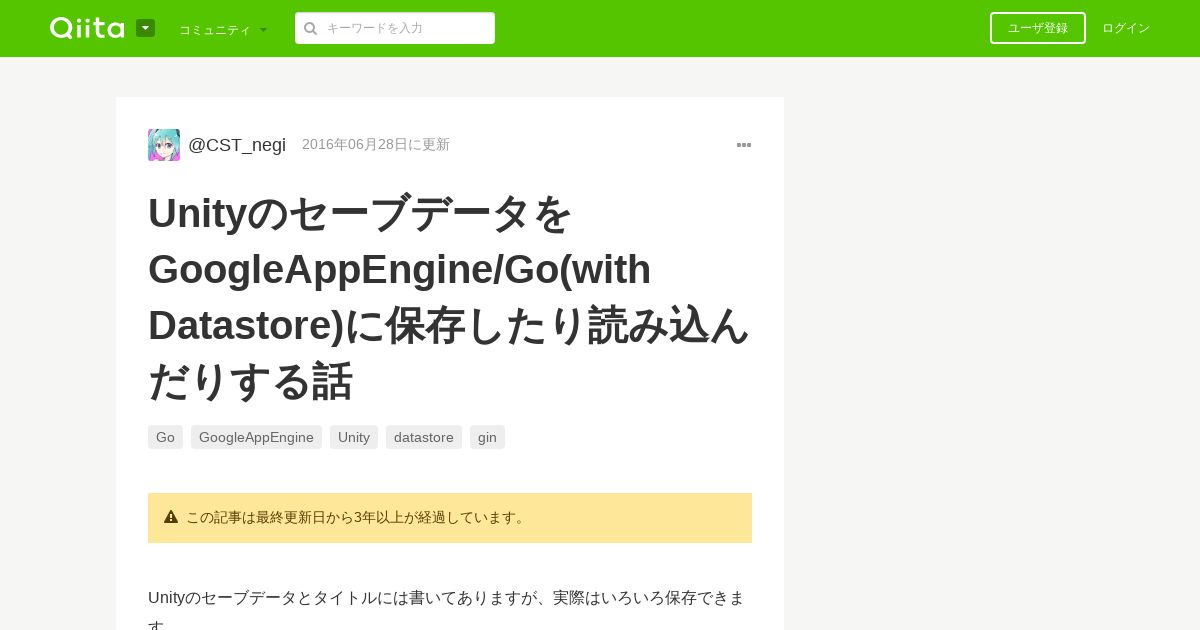Click the ユーザ登録 button
The width and height of the screenshot is (1200, 630).
(1038, 28)
